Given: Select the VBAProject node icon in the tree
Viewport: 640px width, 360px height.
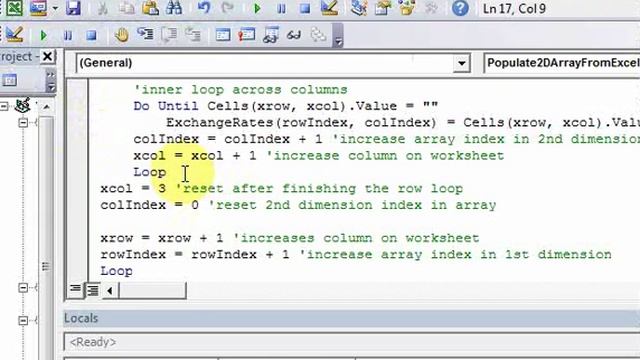Looking at the screenshot, I should (22, 106).
